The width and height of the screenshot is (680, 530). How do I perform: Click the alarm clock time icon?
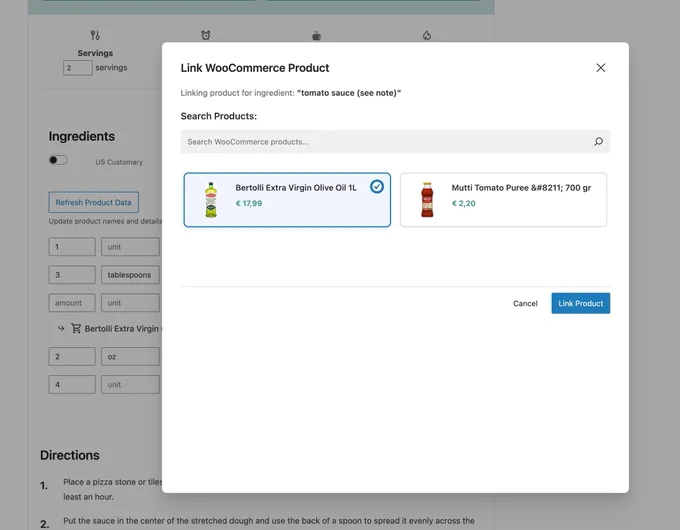click(206, 35)
